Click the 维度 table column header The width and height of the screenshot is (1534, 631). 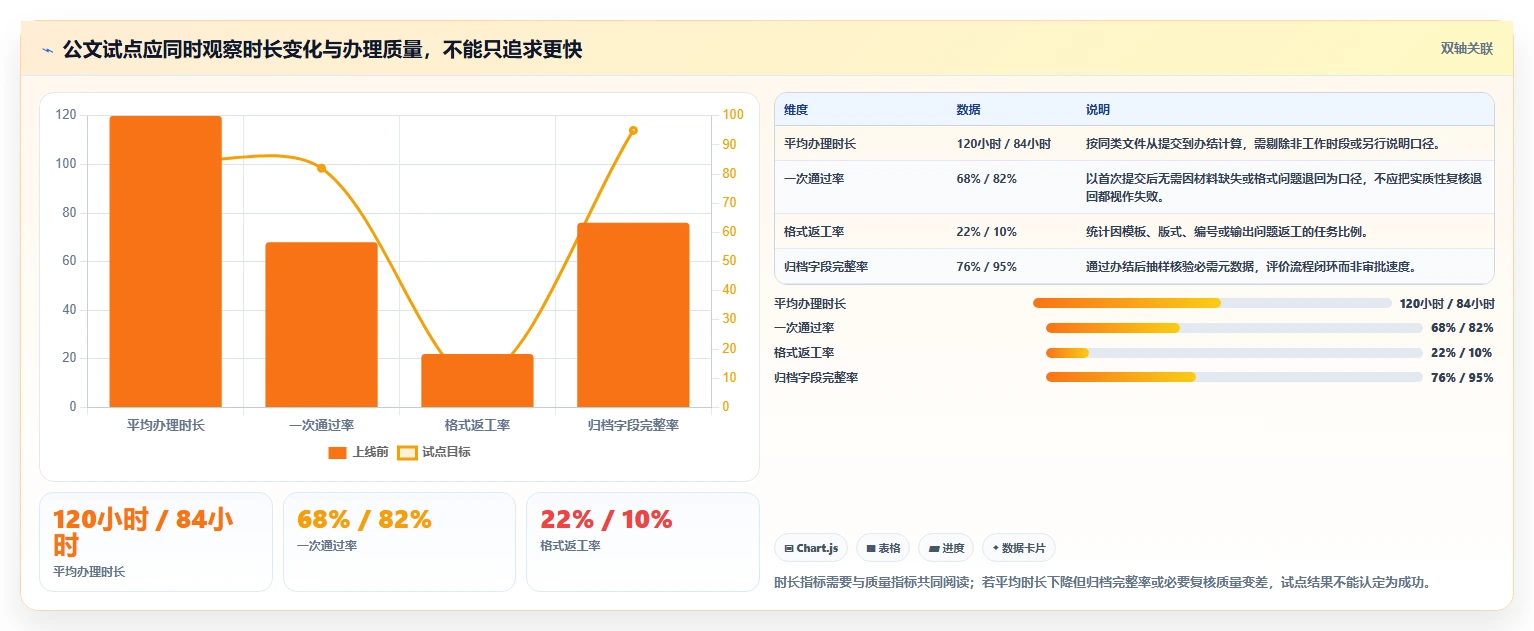click(x=795, y=110)
